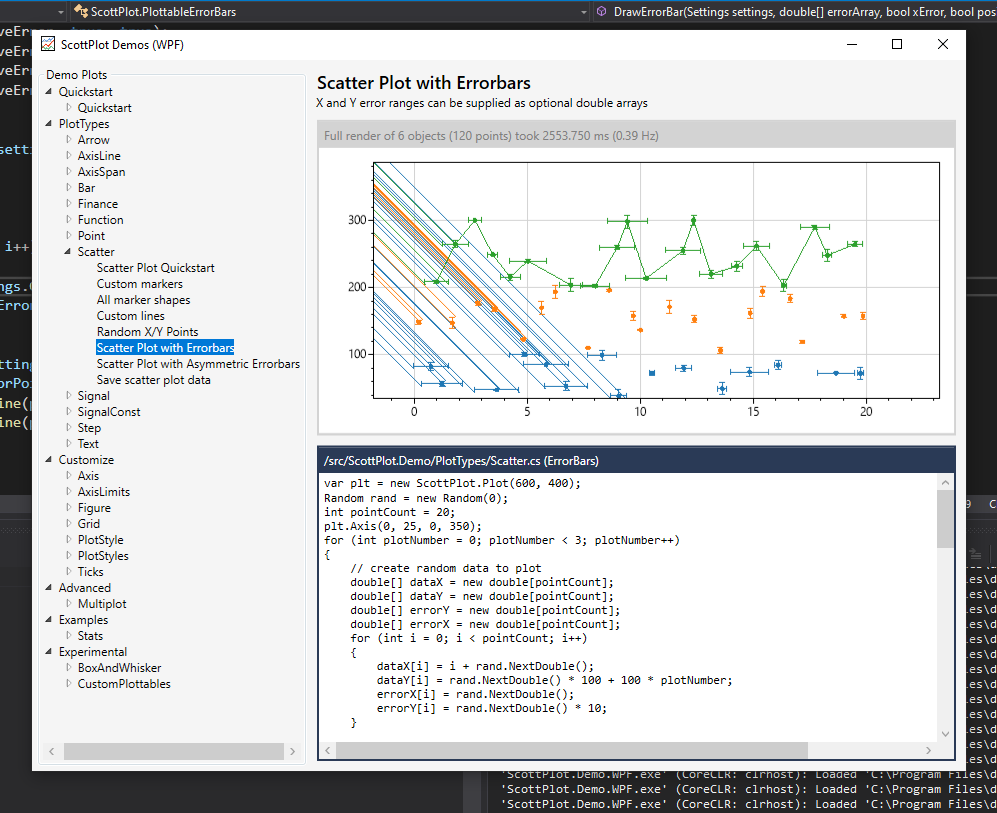The image size is (997, 813).
Task: Collapse the PlotTypes category
Action: point(48,123)
